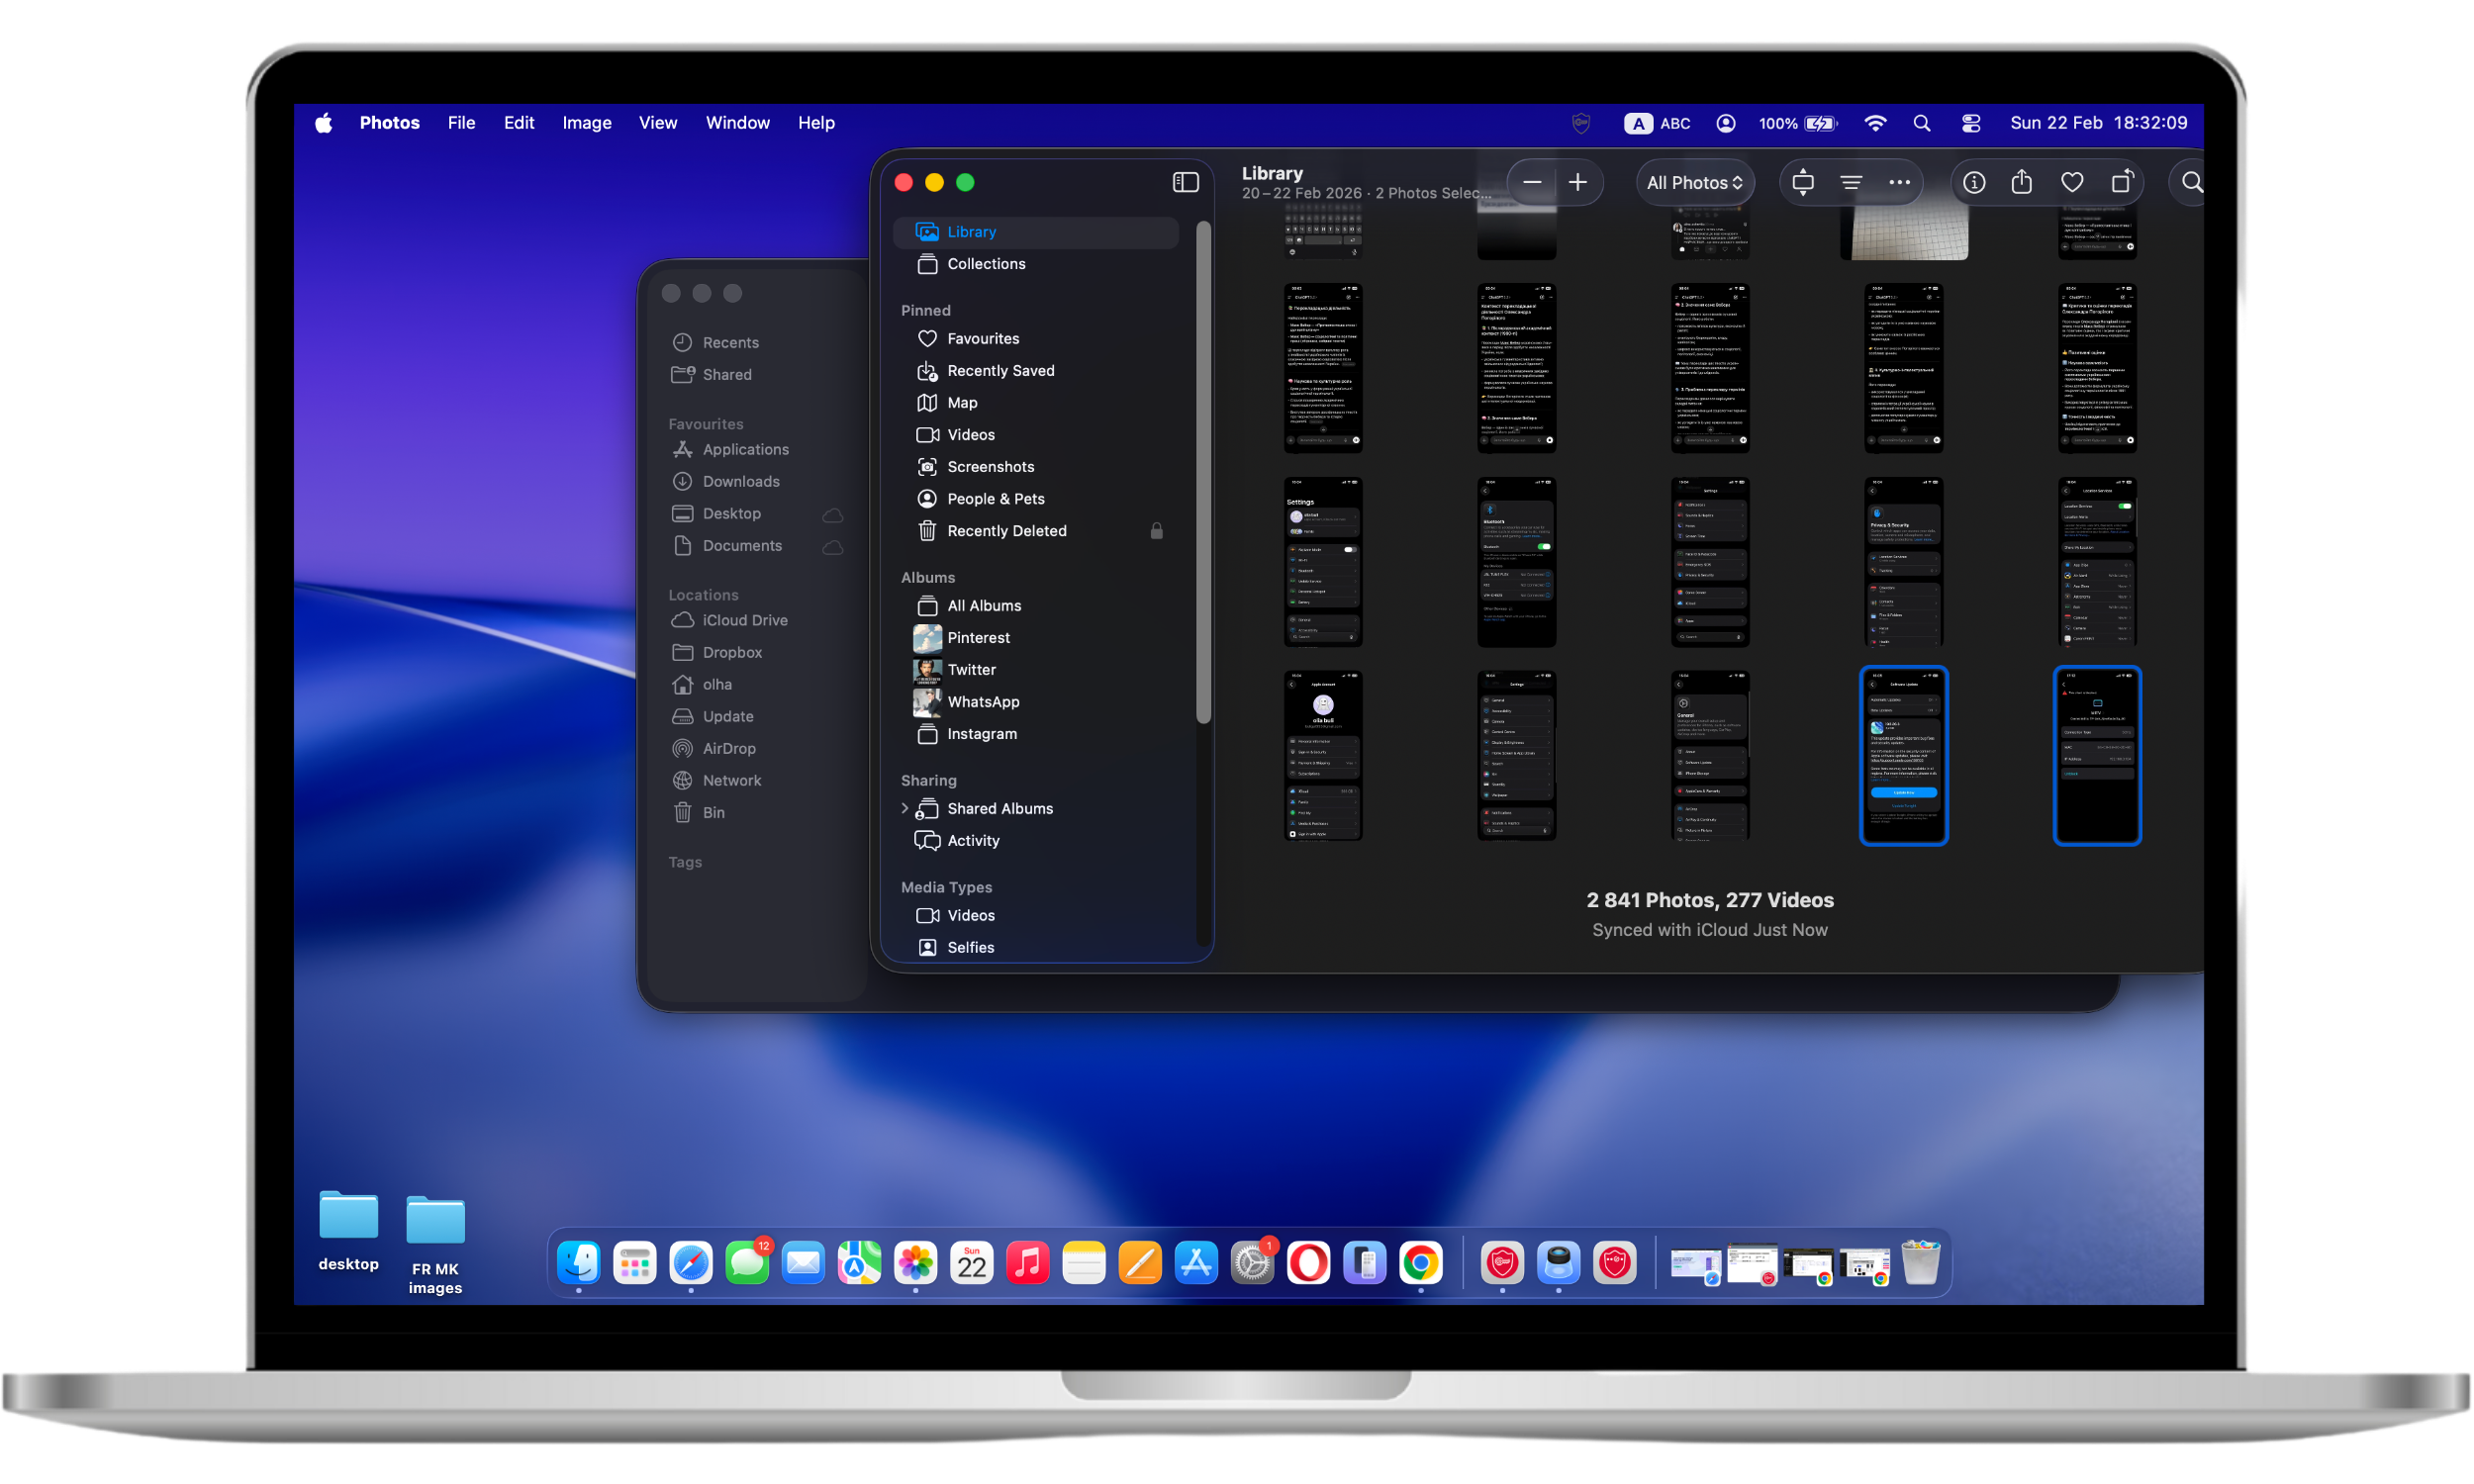Expand the Shared Albums section chevron
The image size is (2474, 1484).
click(905, 808)
